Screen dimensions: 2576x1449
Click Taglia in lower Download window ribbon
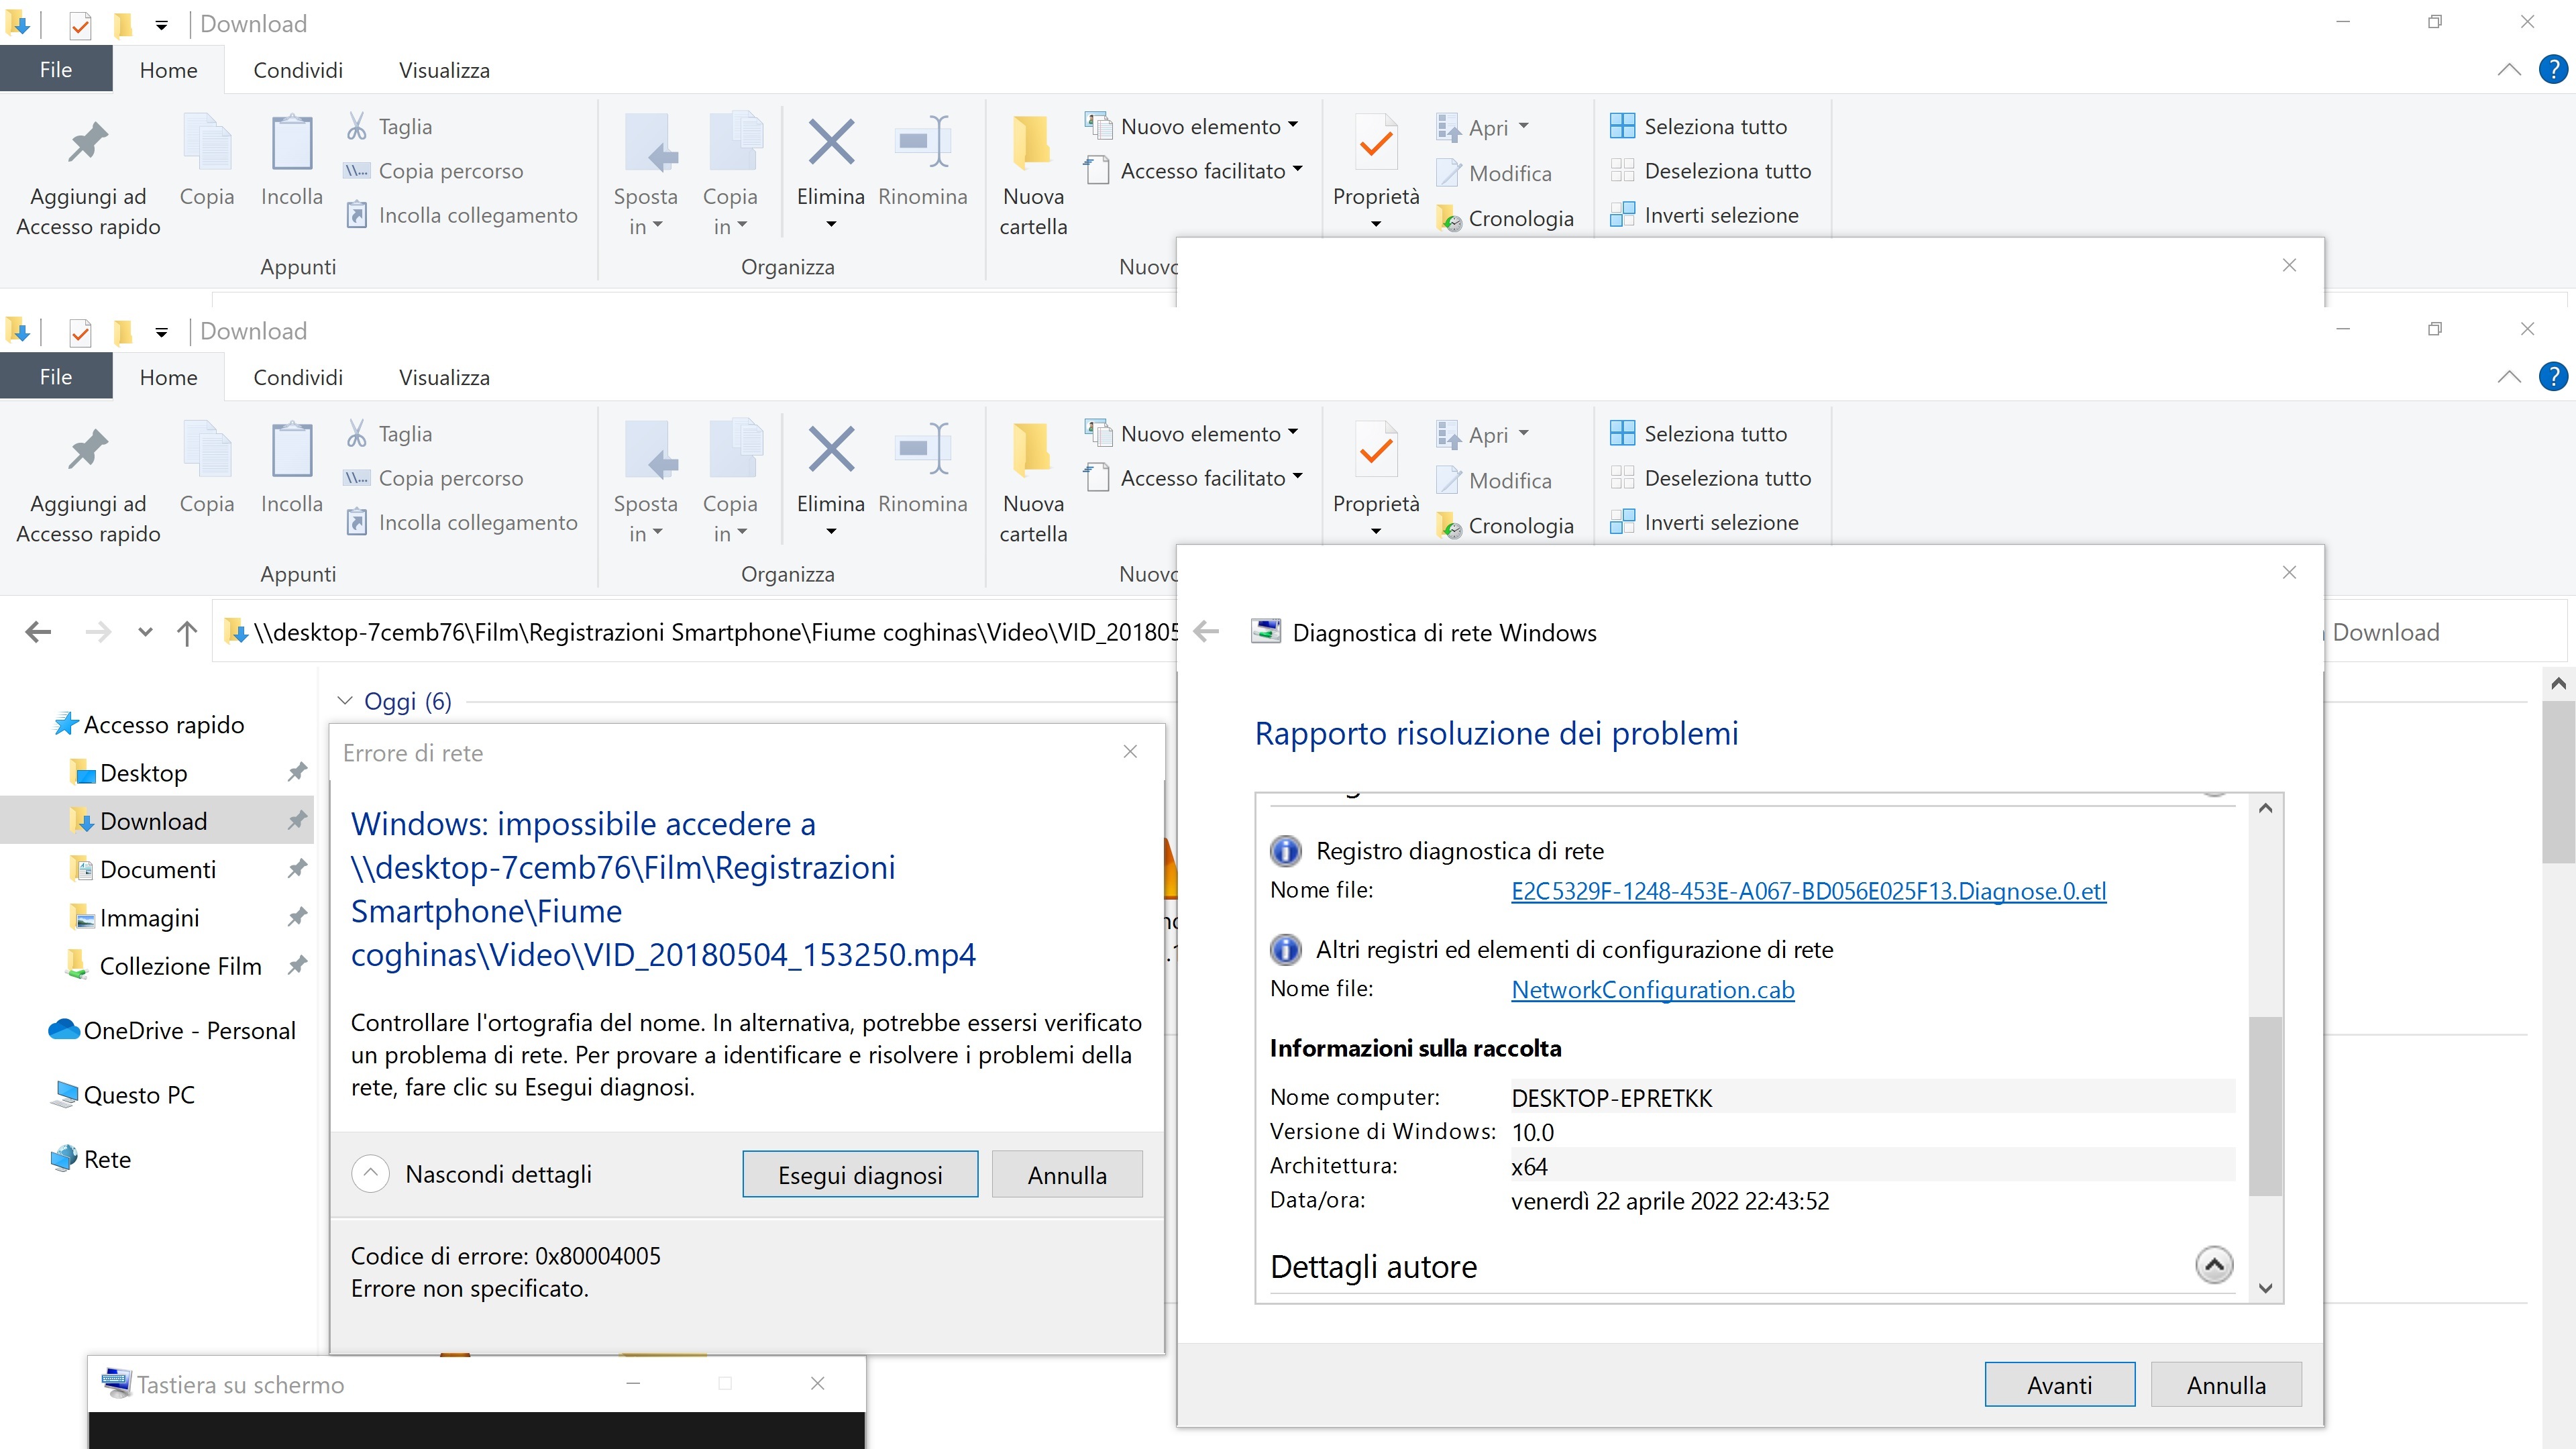click(x=389, y=434)
